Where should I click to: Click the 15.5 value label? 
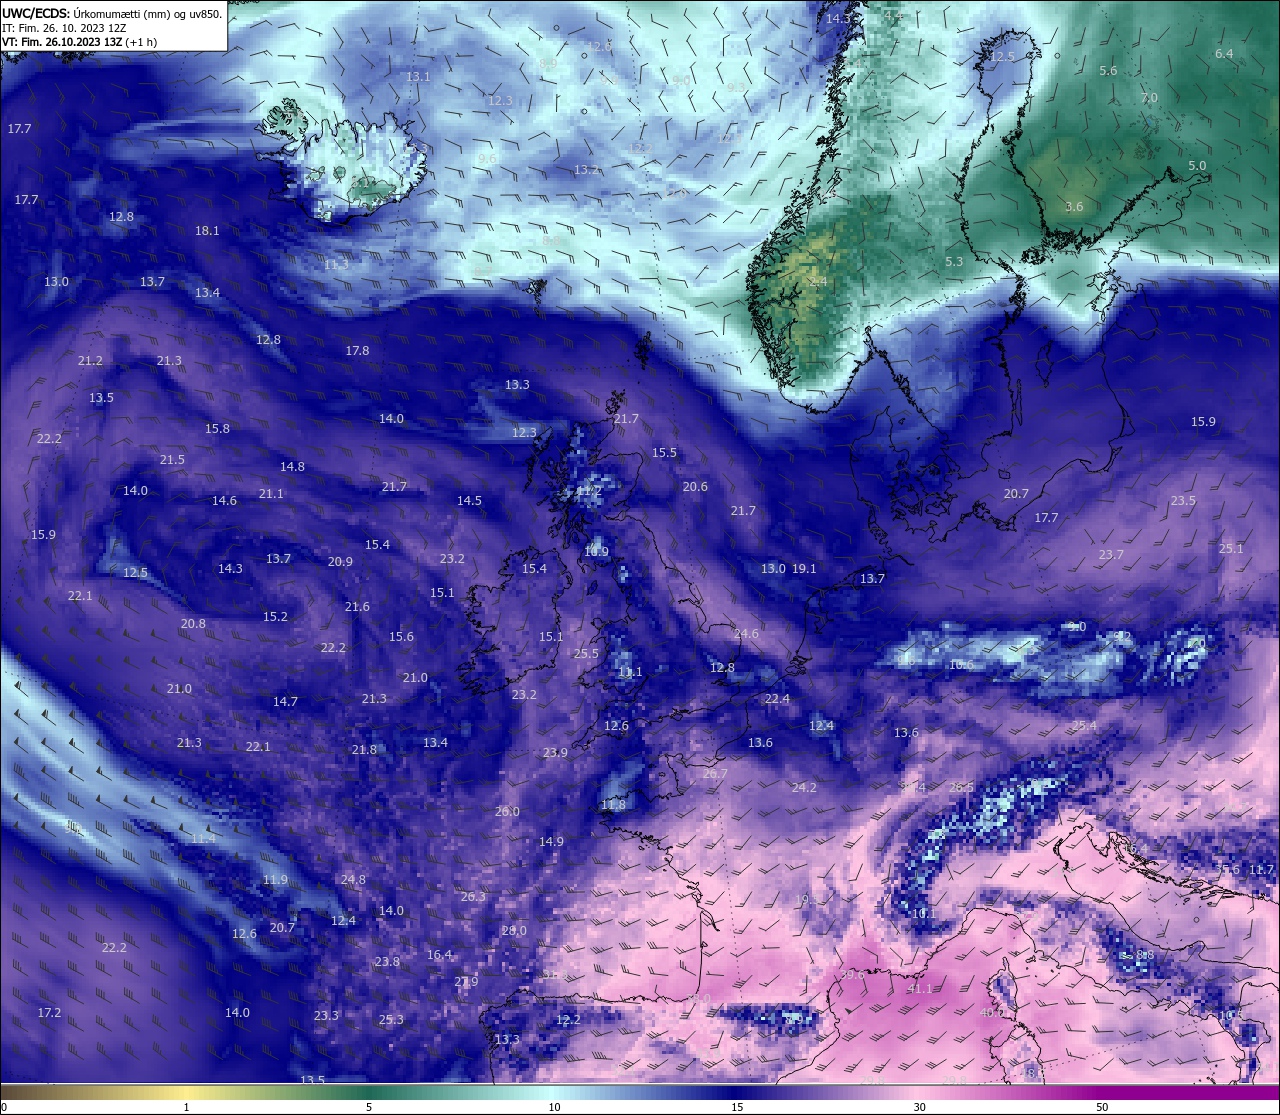[x=664, y=453]
